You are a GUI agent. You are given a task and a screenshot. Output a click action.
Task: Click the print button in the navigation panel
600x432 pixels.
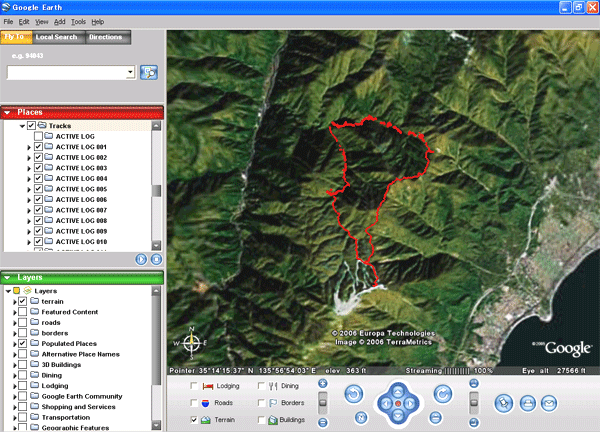click(x=527, y=402)
